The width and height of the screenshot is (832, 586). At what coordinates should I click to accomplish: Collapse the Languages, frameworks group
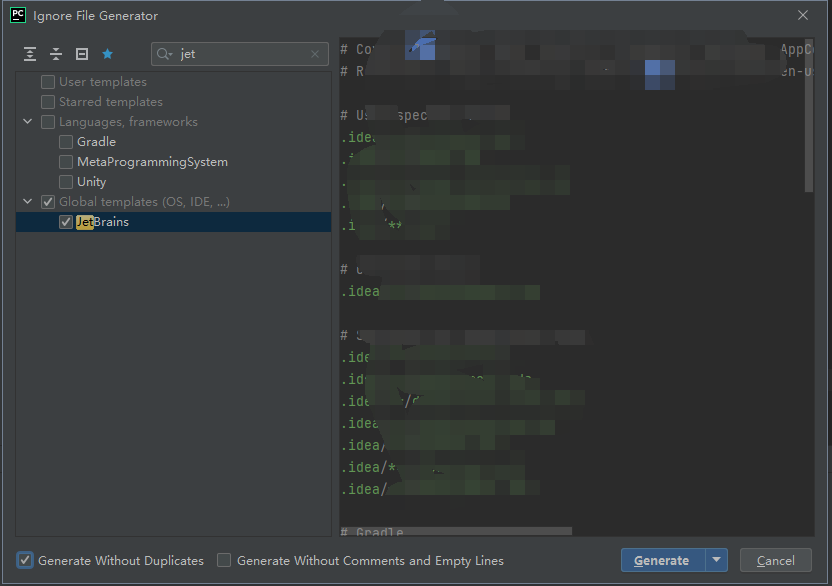point(28,122)
